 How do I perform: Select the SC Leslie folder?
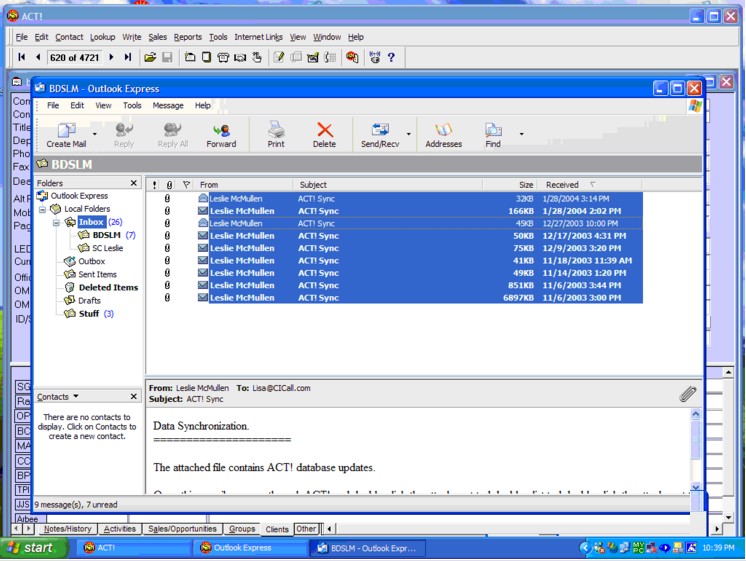[x=107, y=248]
